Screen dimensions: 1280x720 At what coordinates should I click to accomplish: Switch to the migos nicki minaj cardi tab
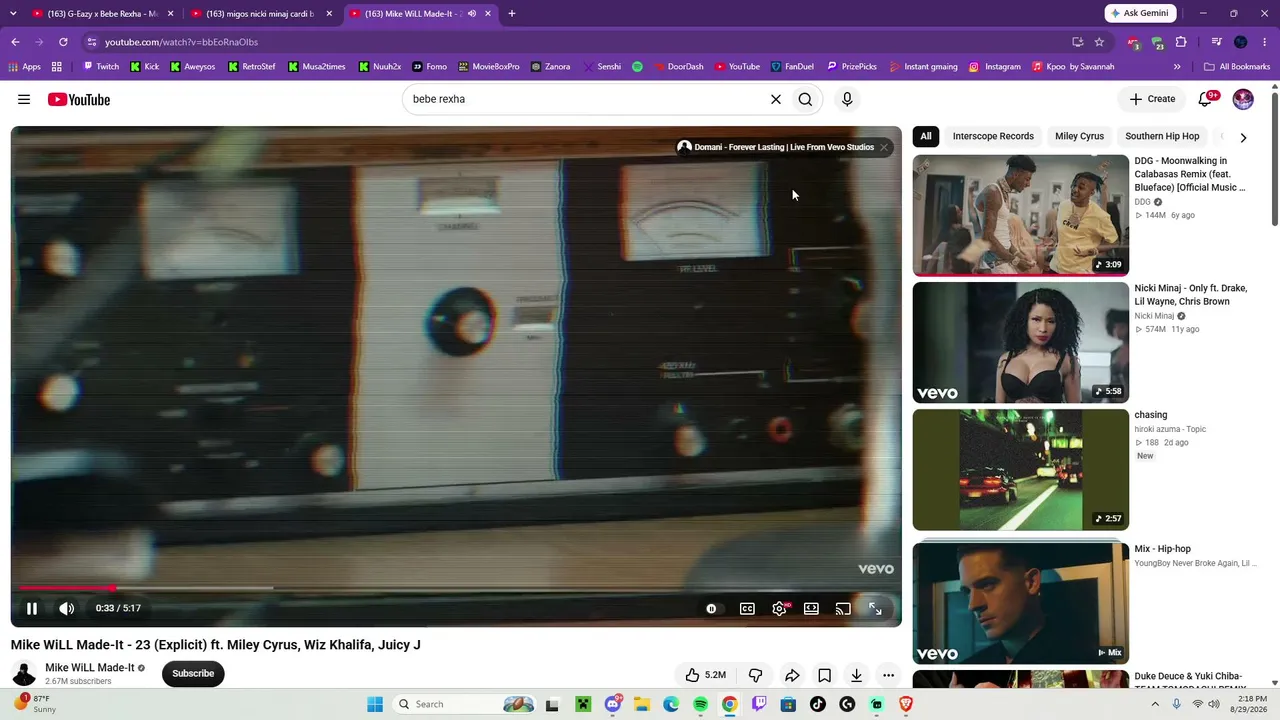pyautogui.click(x=262, y=14)
